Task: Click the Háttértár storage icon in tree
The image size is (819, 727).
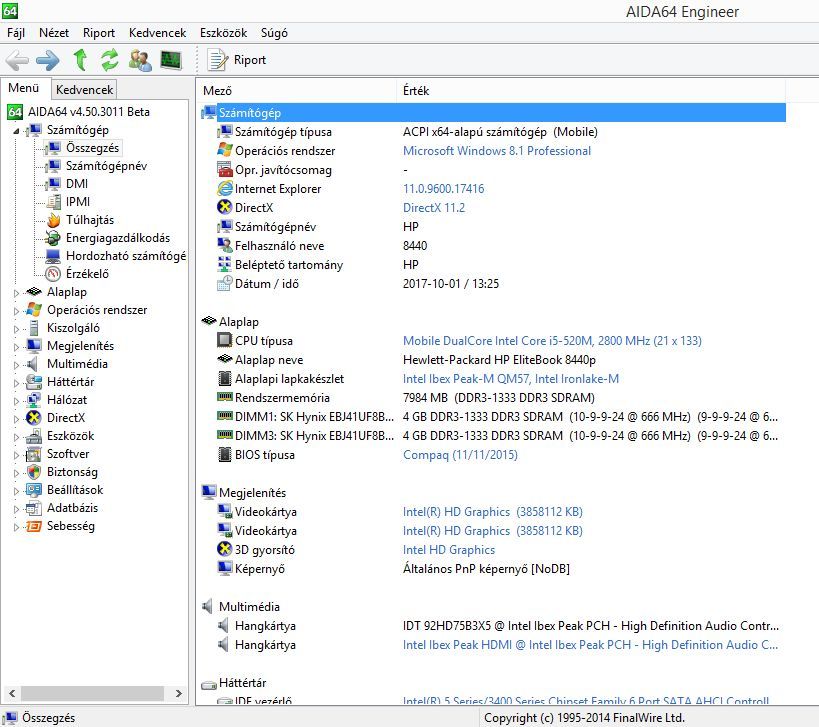Action: pyautogui.click(x=34, y=382)
